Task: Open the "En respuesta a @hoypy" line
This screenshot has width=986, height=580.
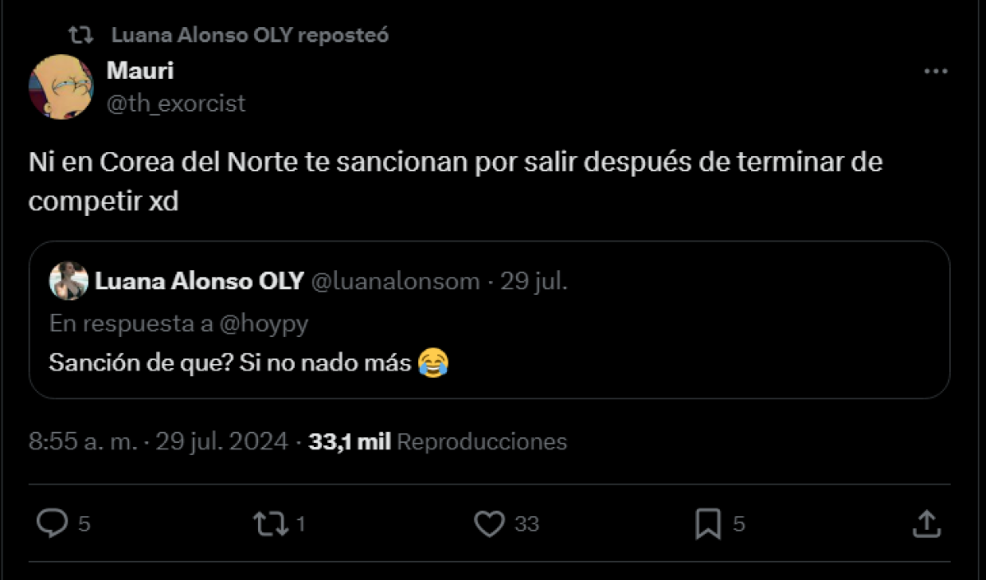Action: [x=179, y=324]
